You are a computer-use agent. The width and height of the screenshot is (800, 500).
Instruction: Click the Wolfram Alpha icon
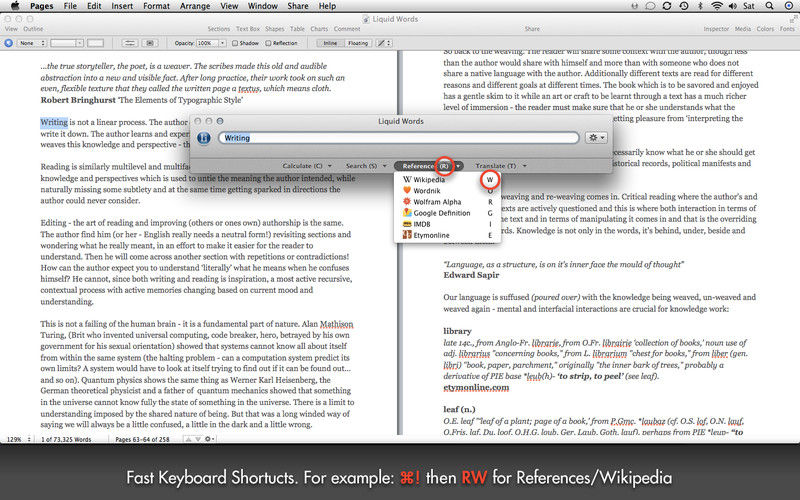click(407, 202)
